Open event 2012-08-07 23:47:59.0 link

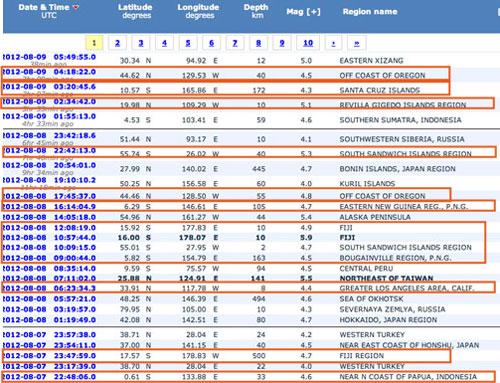[49, 356]
